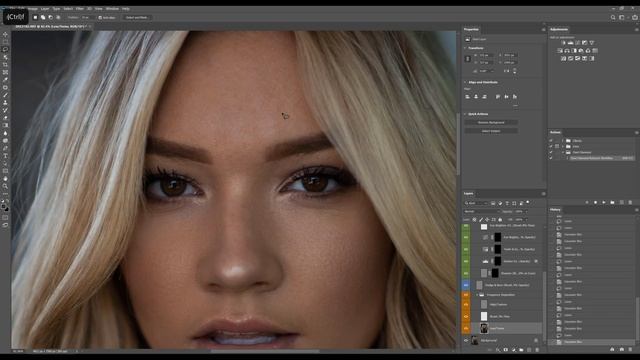The height and width of the screenshot is (360, 640).
Task: Open the layer blend mode dropdown
Action: pyautogui.click(x=482, y=211)
